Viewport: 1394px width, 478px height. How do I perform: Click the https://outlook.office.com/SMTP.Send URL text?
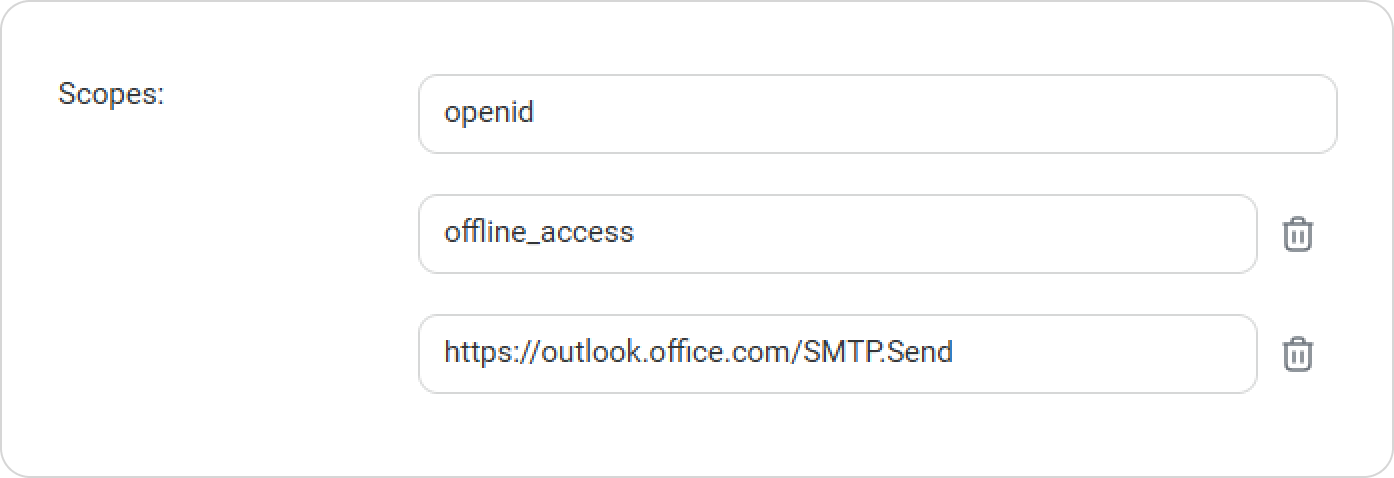tap(698, 353)
